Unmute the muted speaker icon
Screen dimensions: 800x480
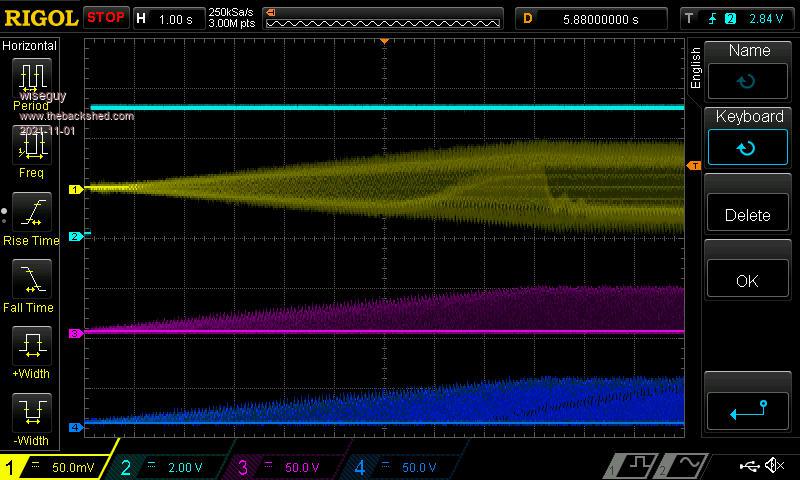pos(774,466)
